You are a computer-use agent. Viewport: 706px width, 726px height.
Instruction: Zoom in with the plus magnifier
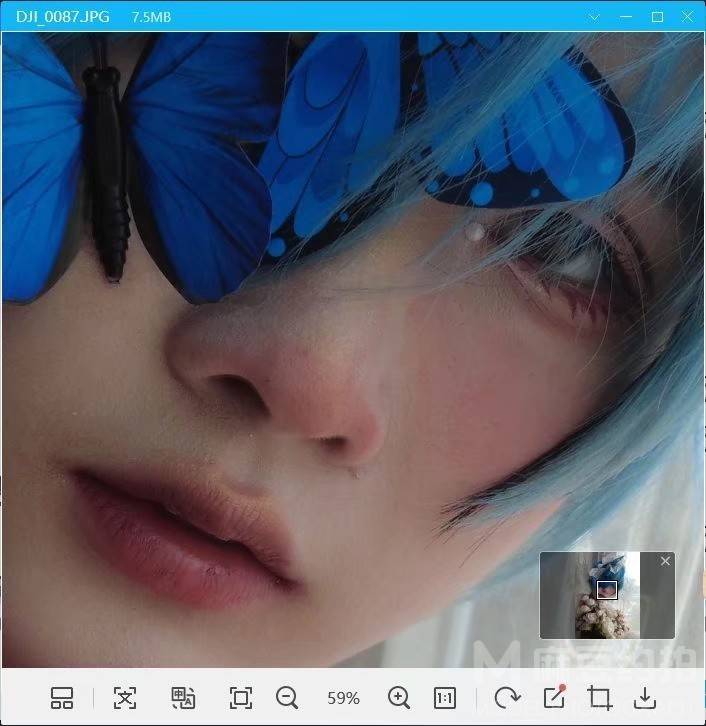point(399,698)
